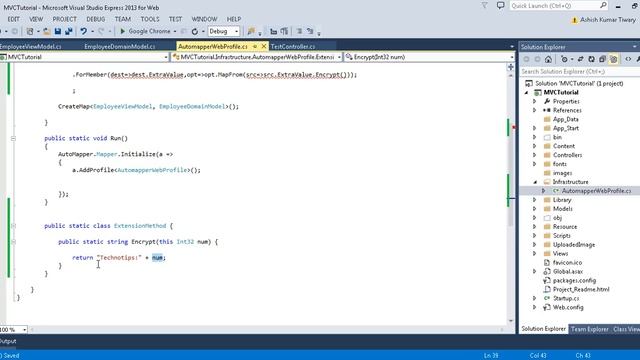The image size is (640, 360).
Task: Collapse the ExtensionMethod class outline
Action: pyautogui.click(x=13, y=226)
